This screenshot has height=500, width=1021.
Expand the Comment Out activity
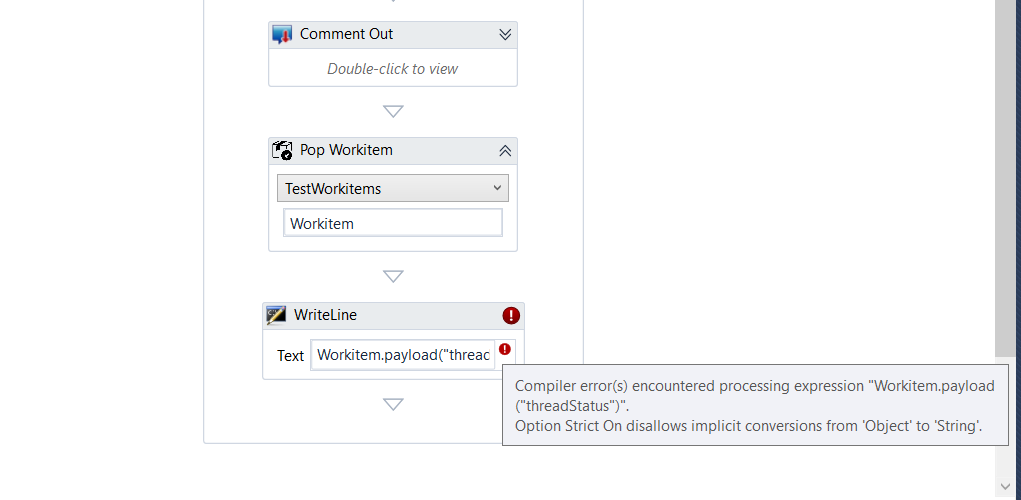pos(505,35)
